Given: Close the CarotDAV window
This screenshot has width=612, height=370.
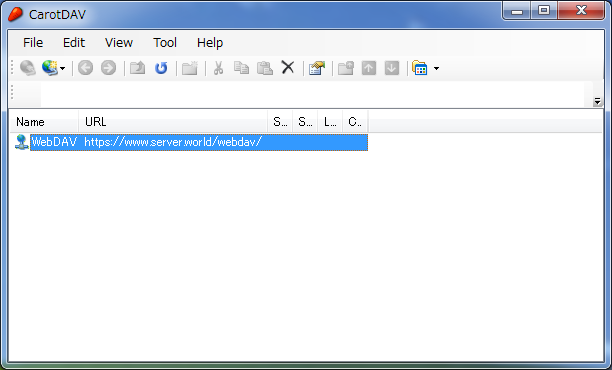Looking at the screenshot, I should point(581,11).
